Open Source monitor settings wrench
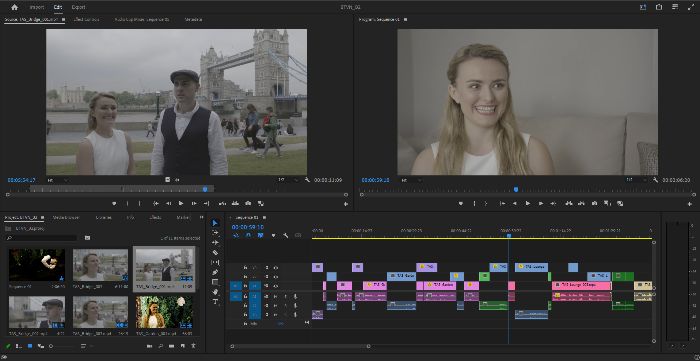 [307, 180]
